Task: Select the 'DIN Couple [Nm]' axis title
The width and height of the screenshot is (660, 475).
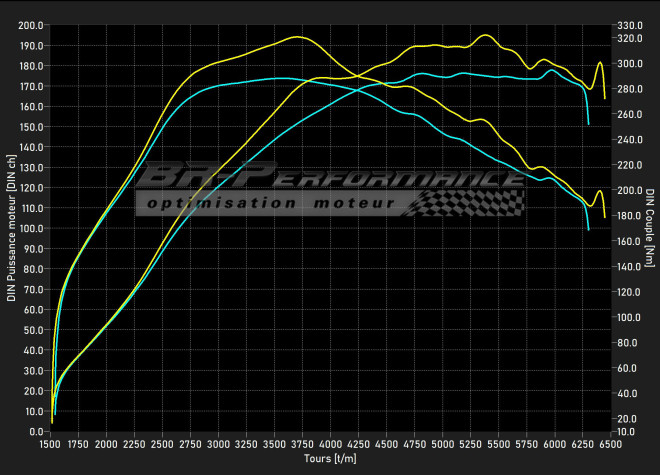Action: coord(649,226)
